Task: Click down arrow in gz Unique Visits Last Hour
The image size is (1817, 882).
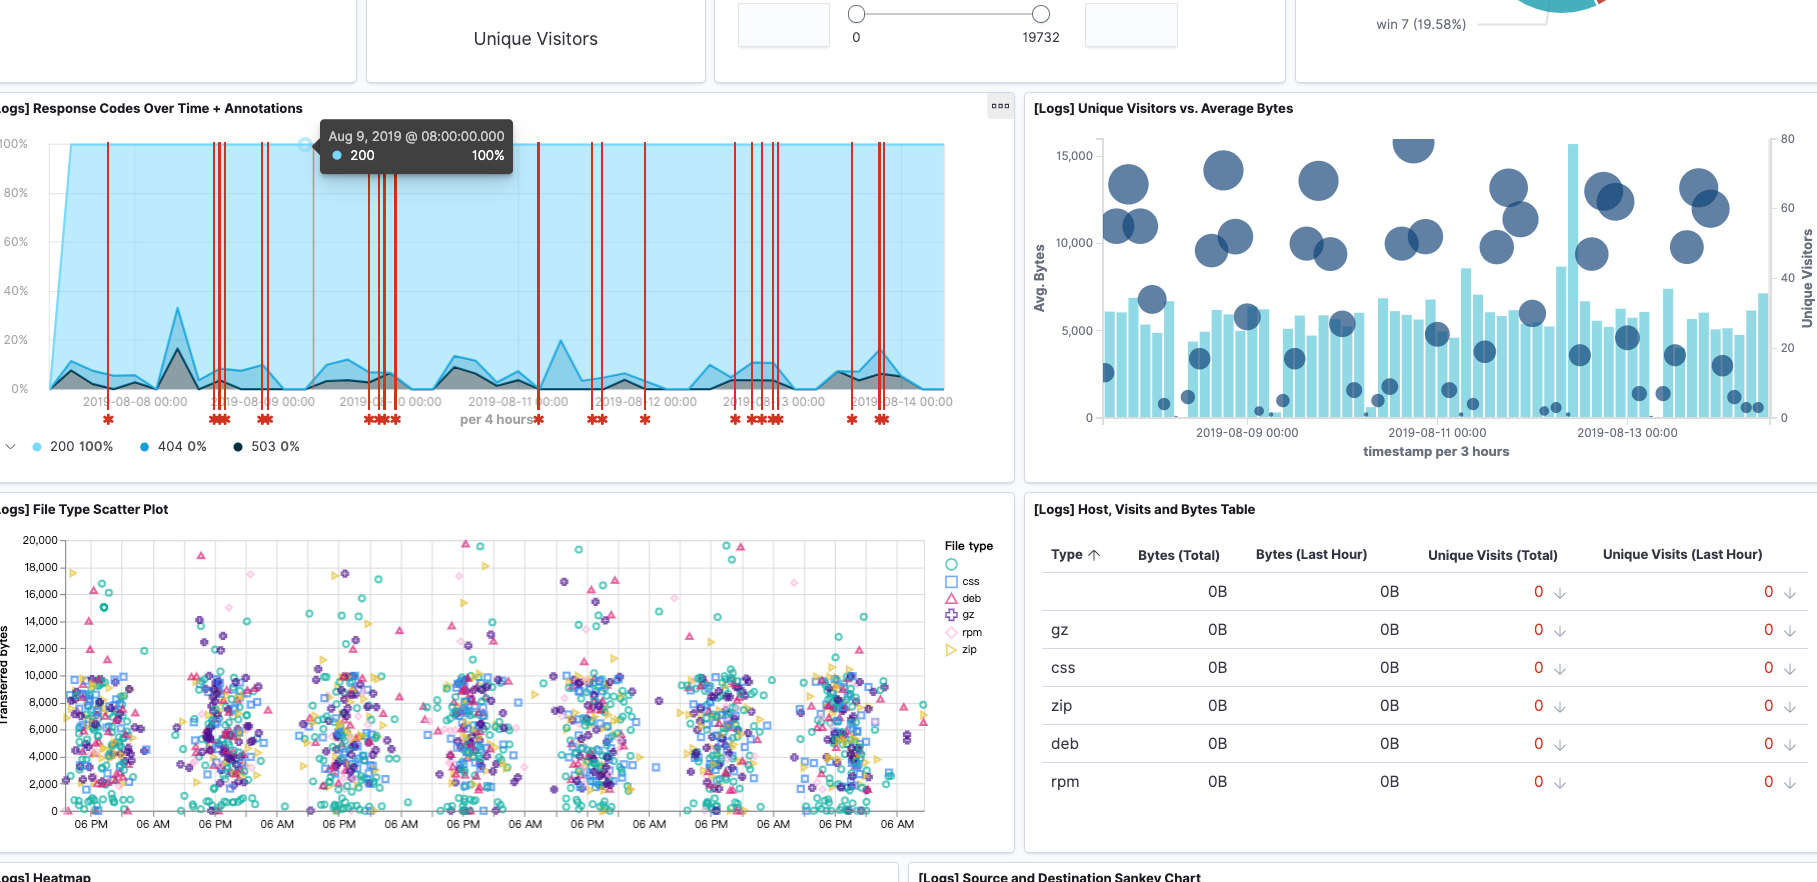Action: (1790, 631)
